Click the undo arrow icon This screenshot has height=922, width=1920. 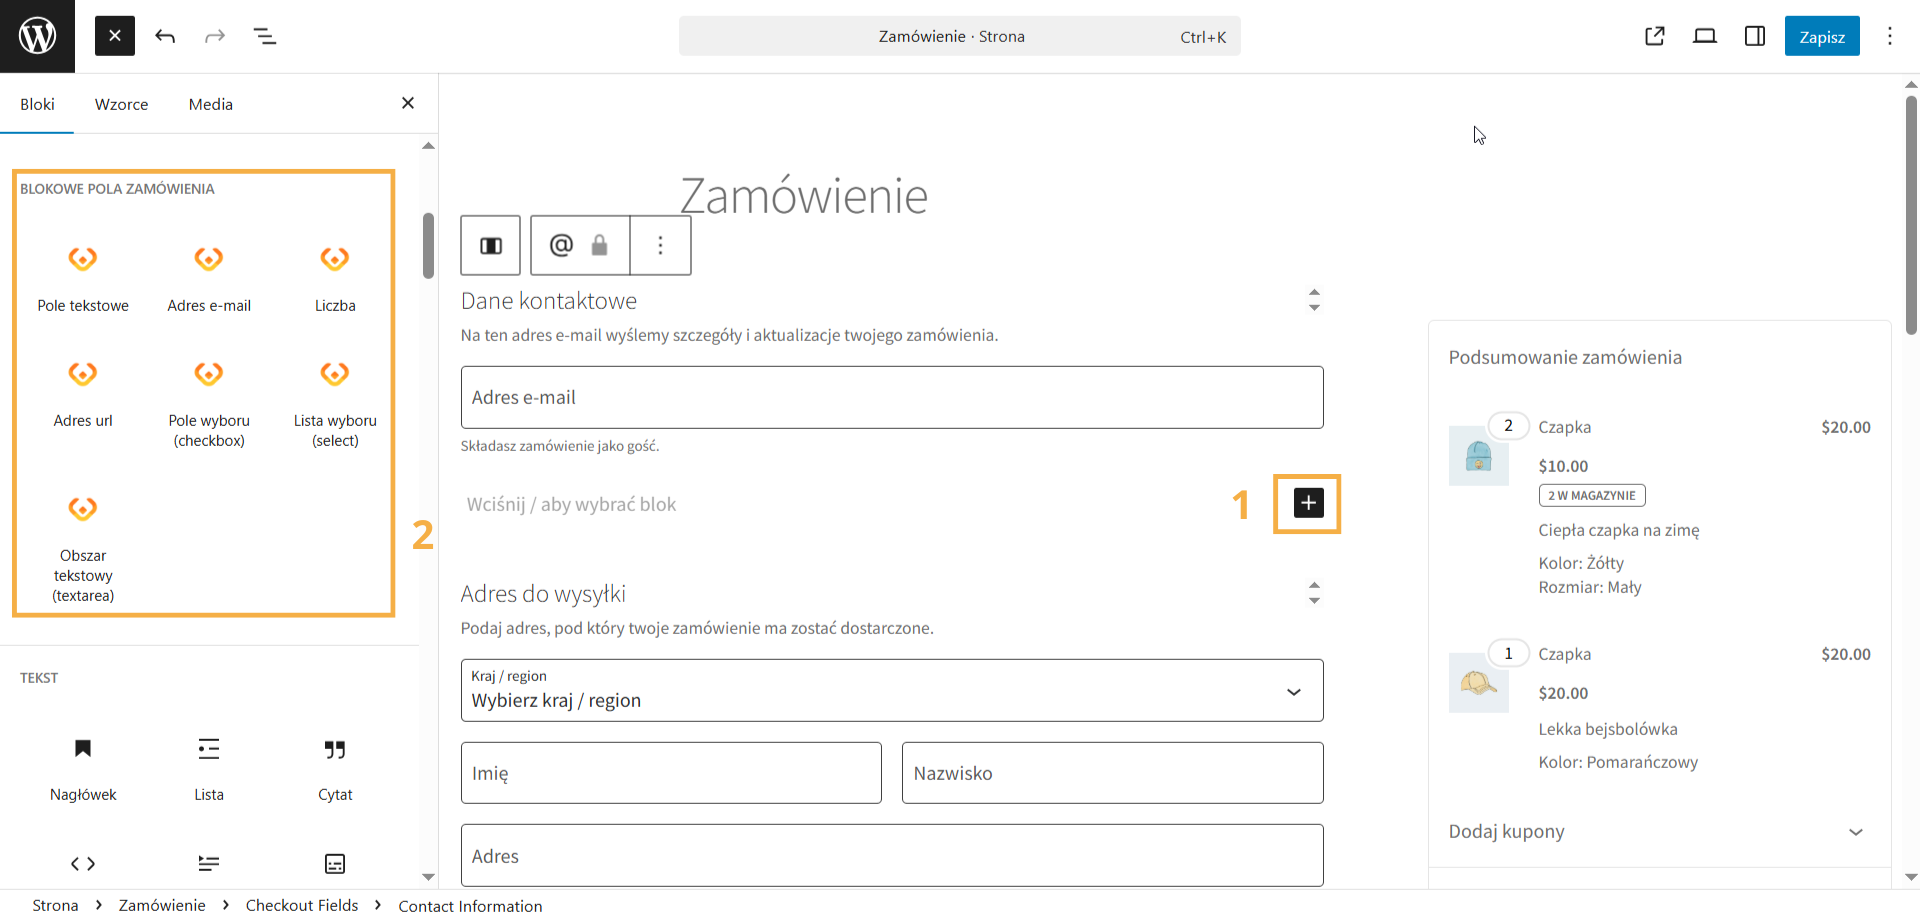(x=165, y=36)
